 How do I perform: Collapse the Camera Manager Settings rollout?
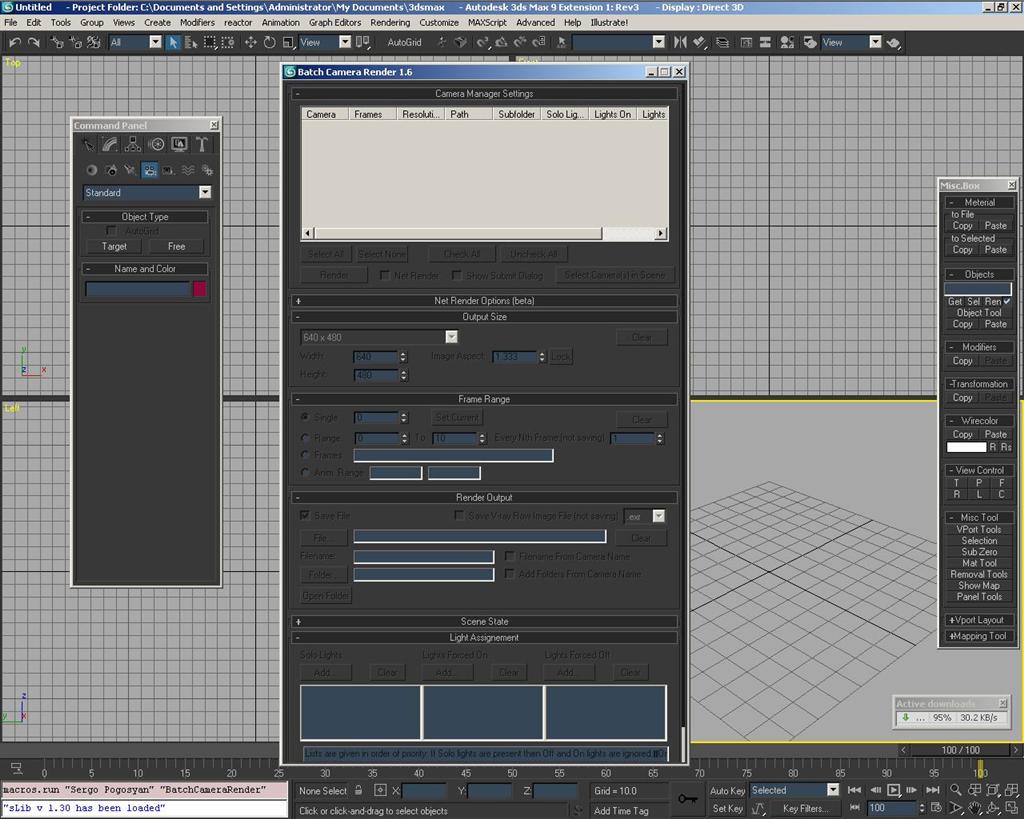point(484,93)
